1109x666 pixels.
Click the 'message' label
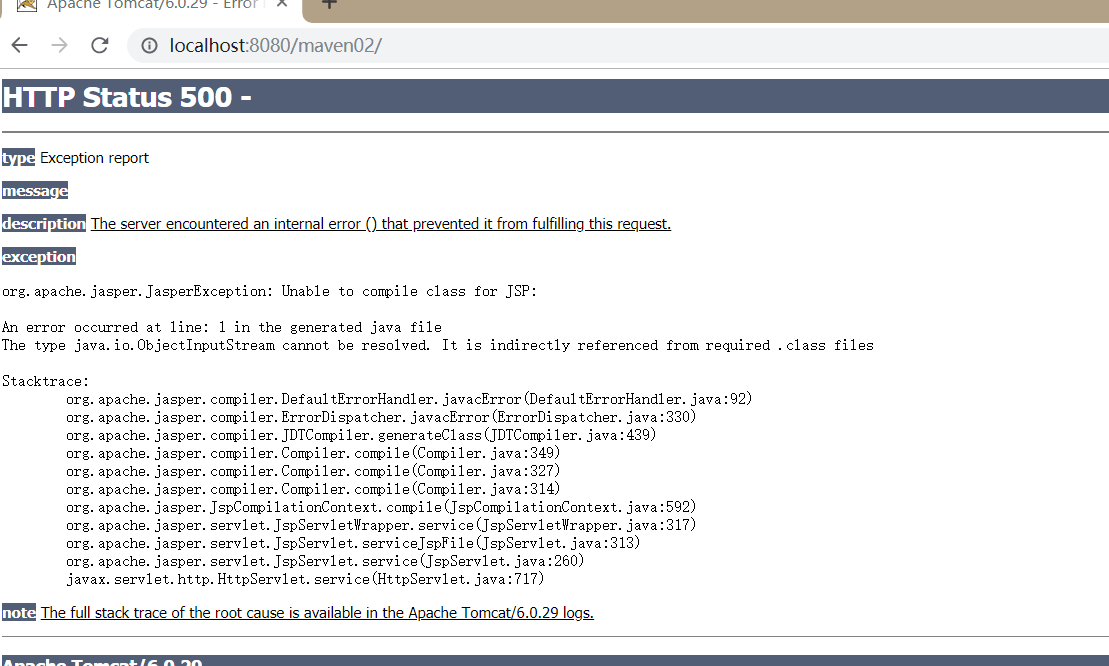point(35,191)
